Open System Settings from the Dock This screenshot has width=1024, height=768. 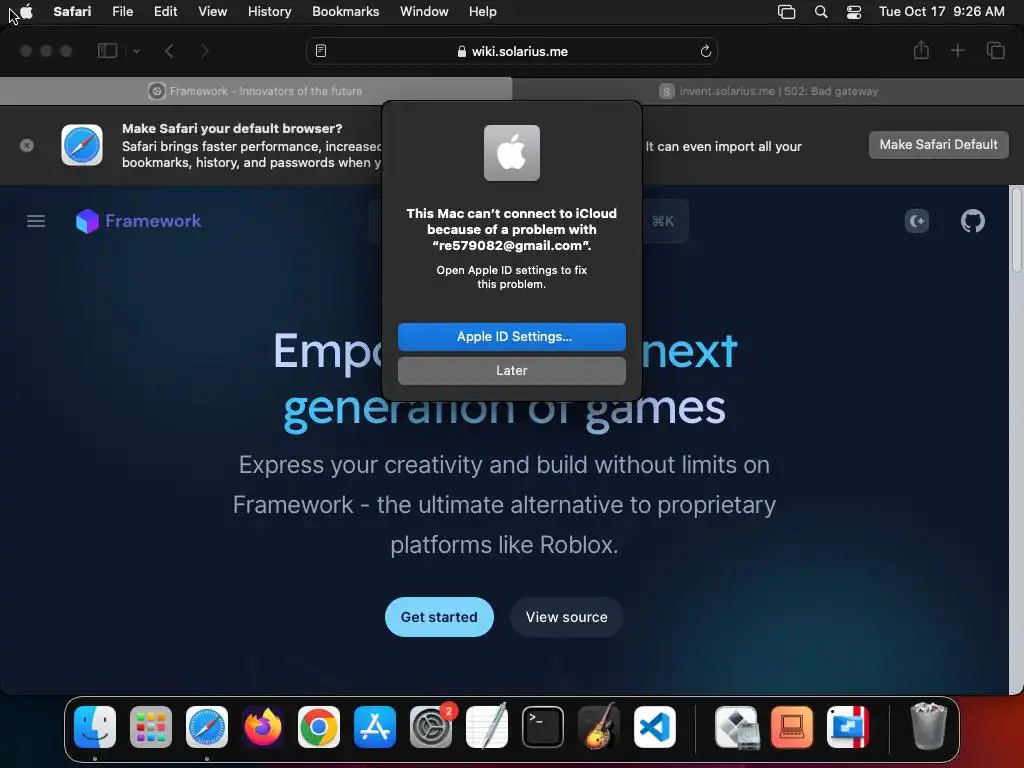(x=431, y=727)
